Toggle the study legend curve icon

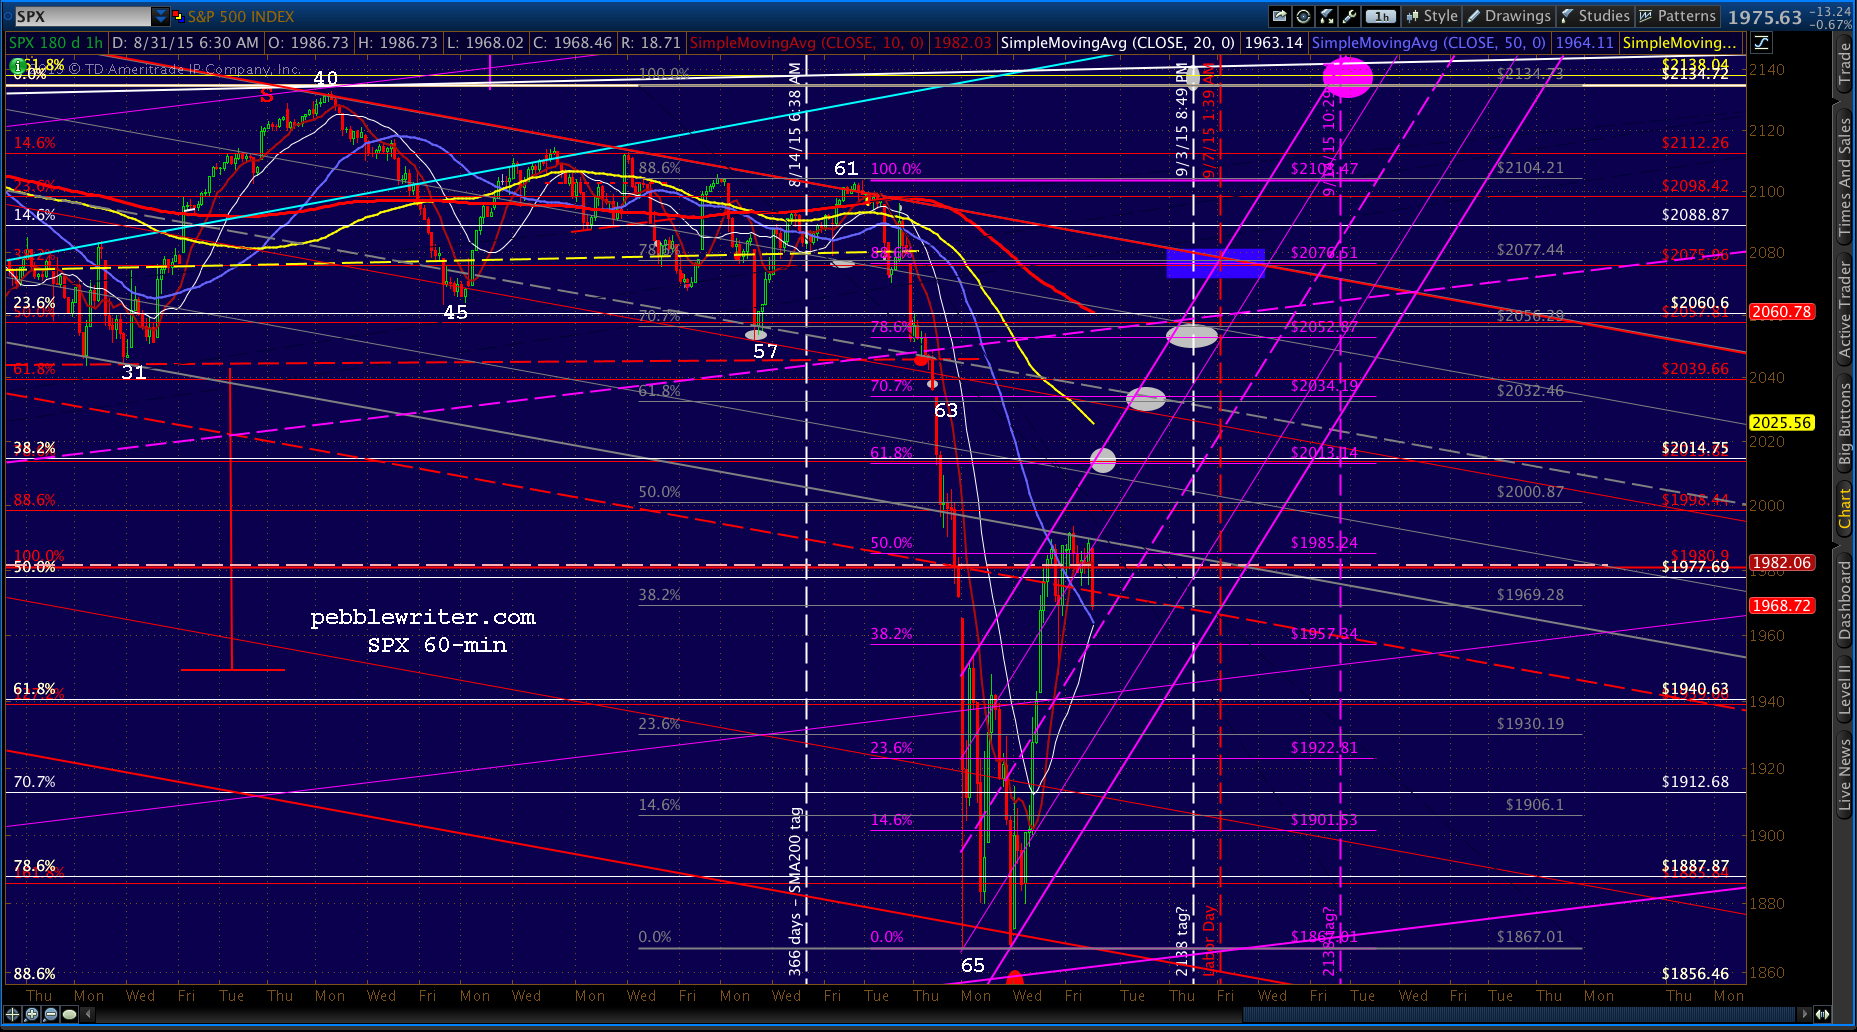(1761, 43)
